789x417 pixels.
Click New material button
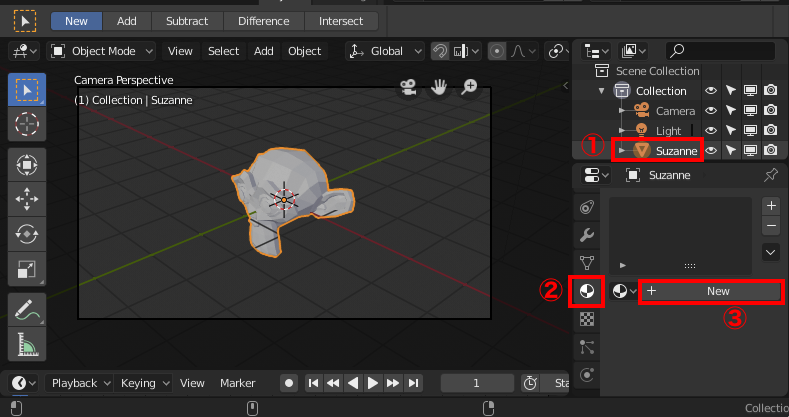coord(711,291)
